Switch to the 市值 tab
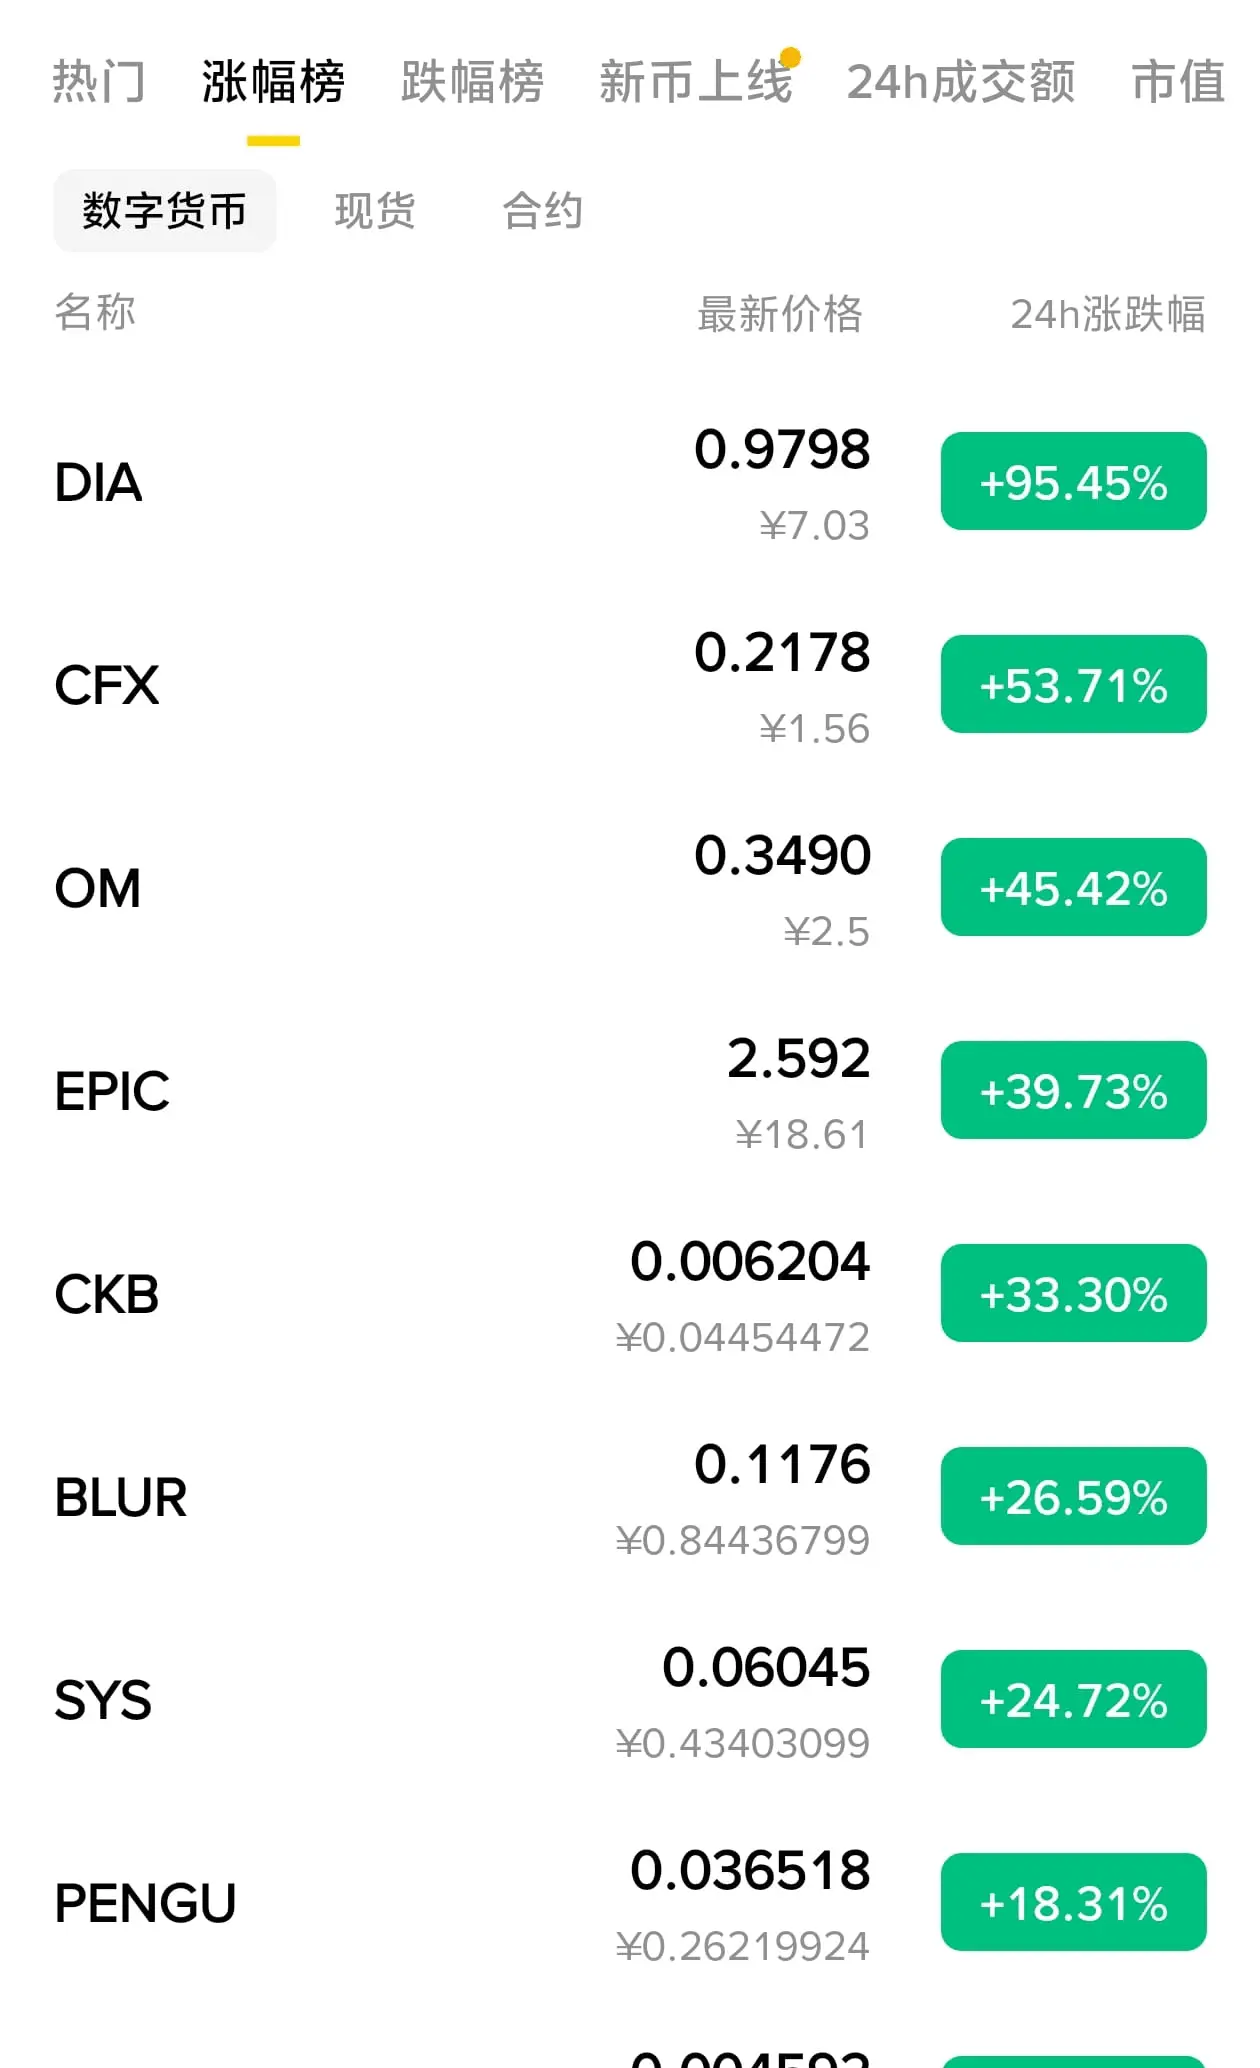This screenshot has width=1260, height=2068. click(x=1178, y=81)
